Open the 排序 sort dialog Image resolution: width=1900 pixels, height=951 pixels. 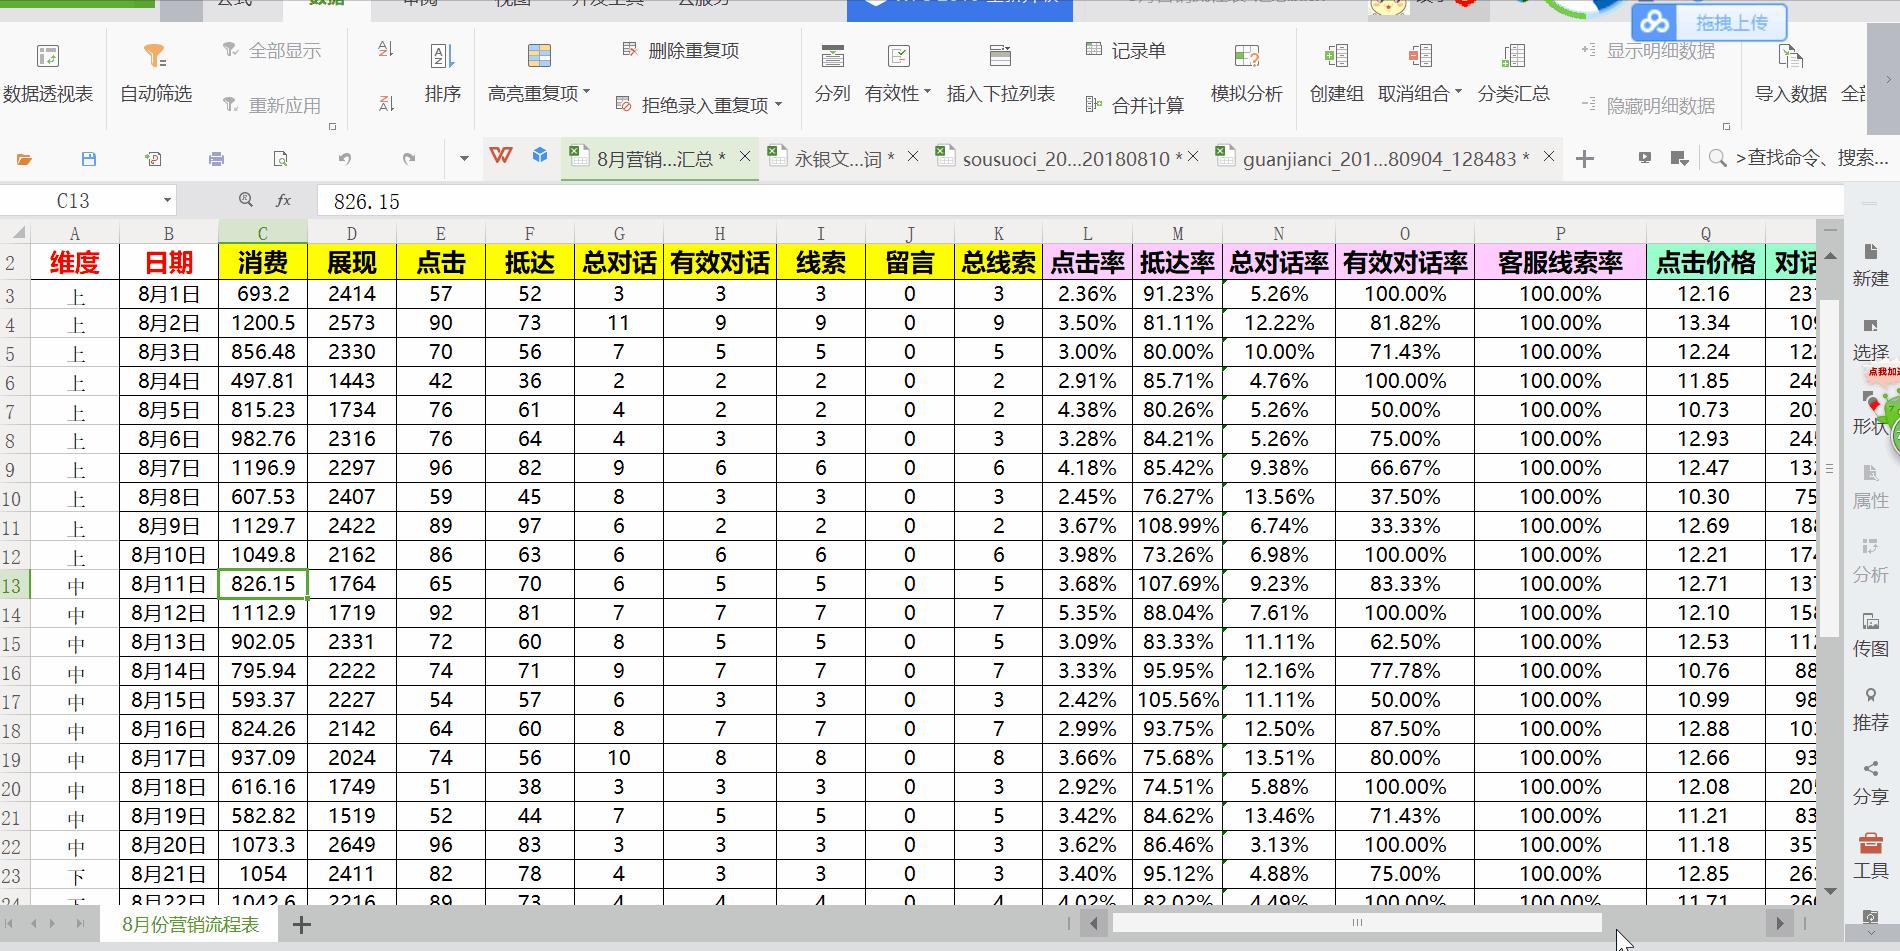pyautogui.click(x=443, y=70)
